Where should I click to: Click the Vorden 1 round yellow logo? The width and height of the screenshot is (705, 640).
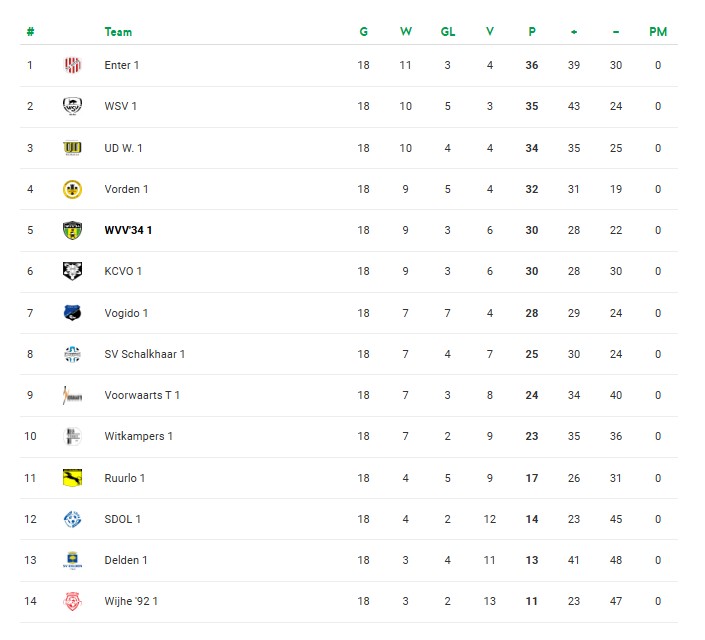click(72, 189)
